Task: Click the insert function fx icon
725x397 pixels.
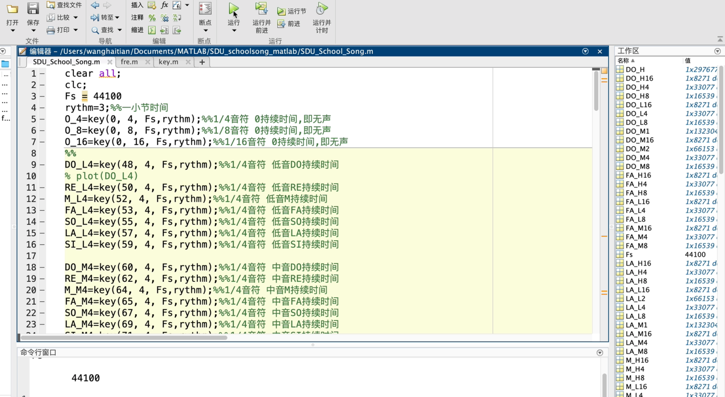Action: point(164,5)
